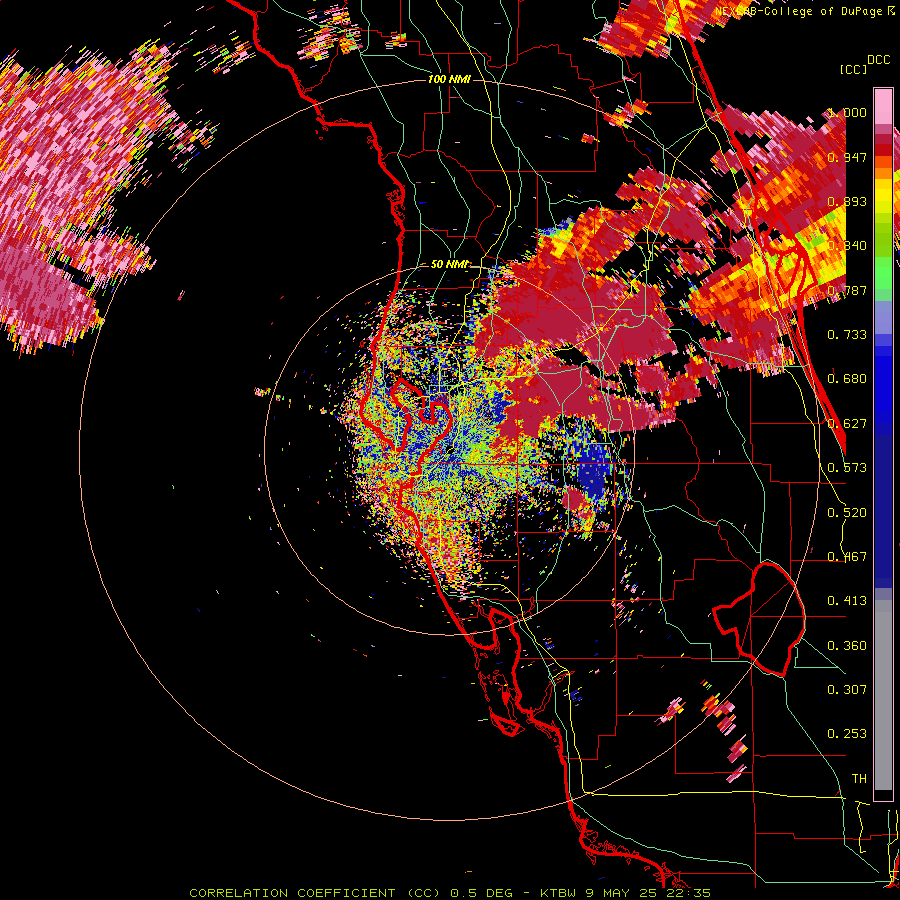The image size is (900, 900).
Task: Click the TH legend label
Action: pyautogui.click(x=859, y=779)
